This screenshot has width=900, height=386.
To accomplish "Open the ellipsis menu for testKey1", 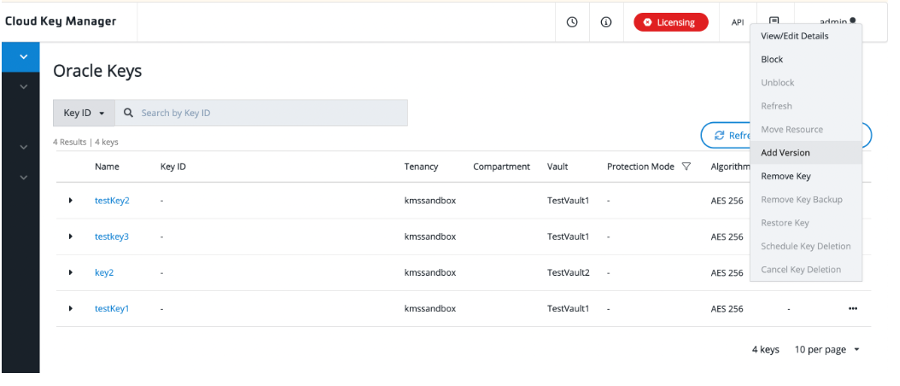I will click(x=852, y=308).
